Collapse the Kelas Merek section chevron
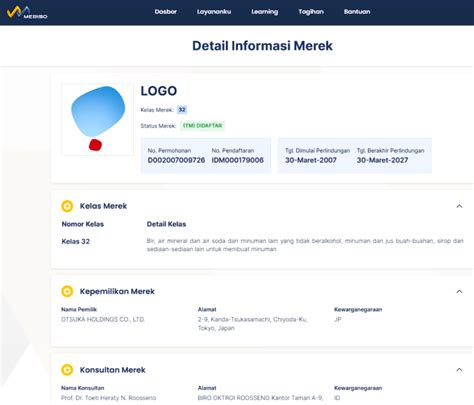Image resolution: width=474 pixels, height=405 pixels. tap(459, 206)
